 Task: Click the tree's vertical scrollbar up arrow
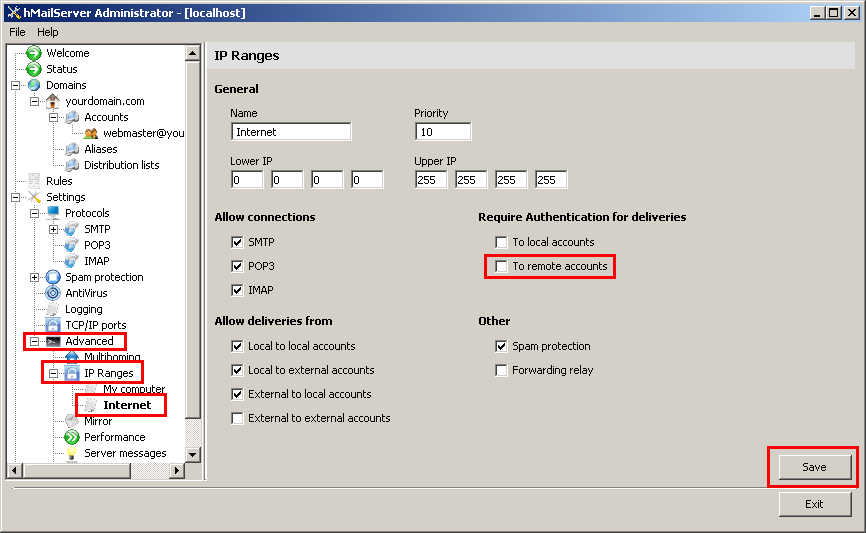pos(192,53)
